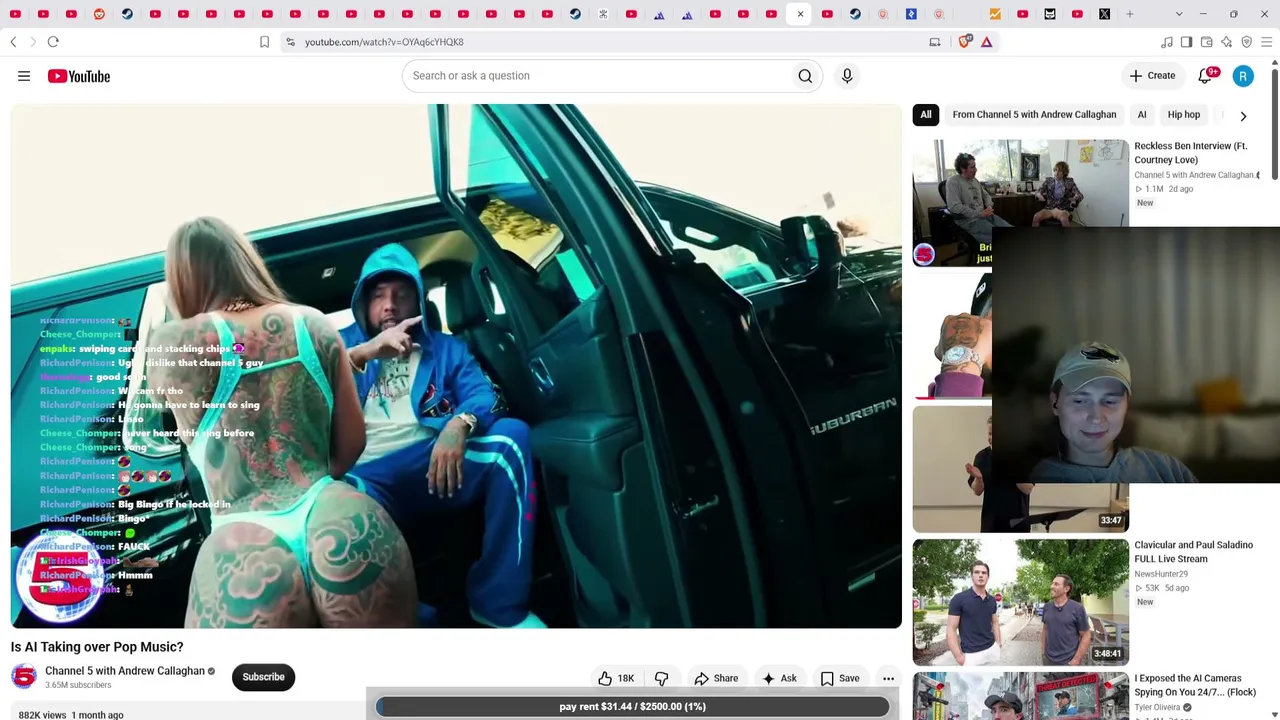The width and height of the screenshot is (1280, 720).
Task: Open Reckless Ben Interview thumbnail
Action: (x=1020, y=201)
